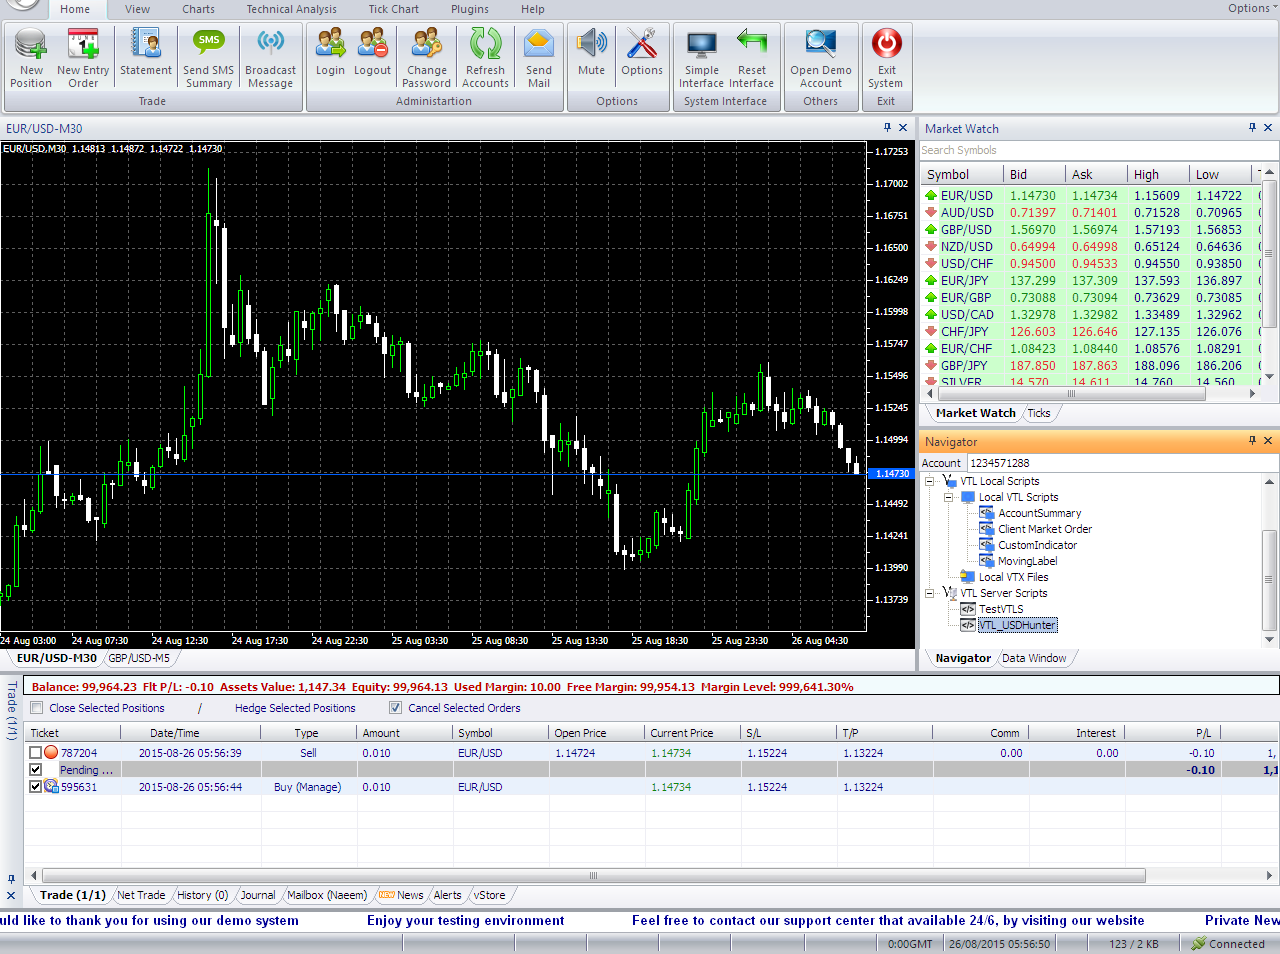Click Hedge Selected Positions
Image resolution: width=1280 pixels, height=954 pixels.
point(295,708)
